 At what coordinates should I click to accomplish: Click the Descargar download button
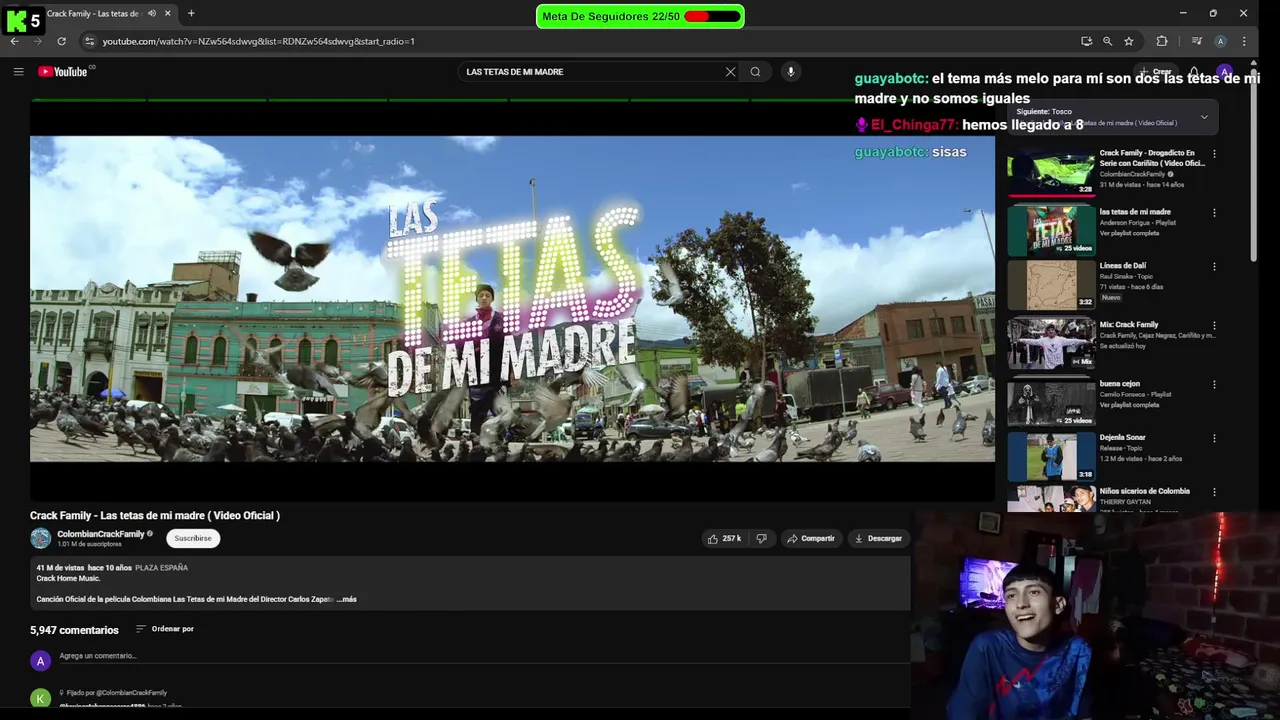[x=878, y=538]
